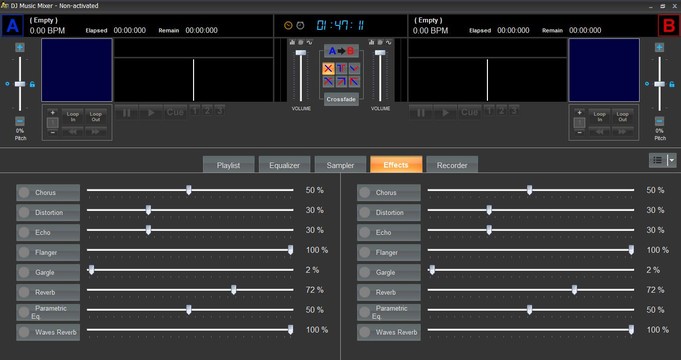
Task: Click the round middle icon above deck B volume
Action: tap(380, 42)
